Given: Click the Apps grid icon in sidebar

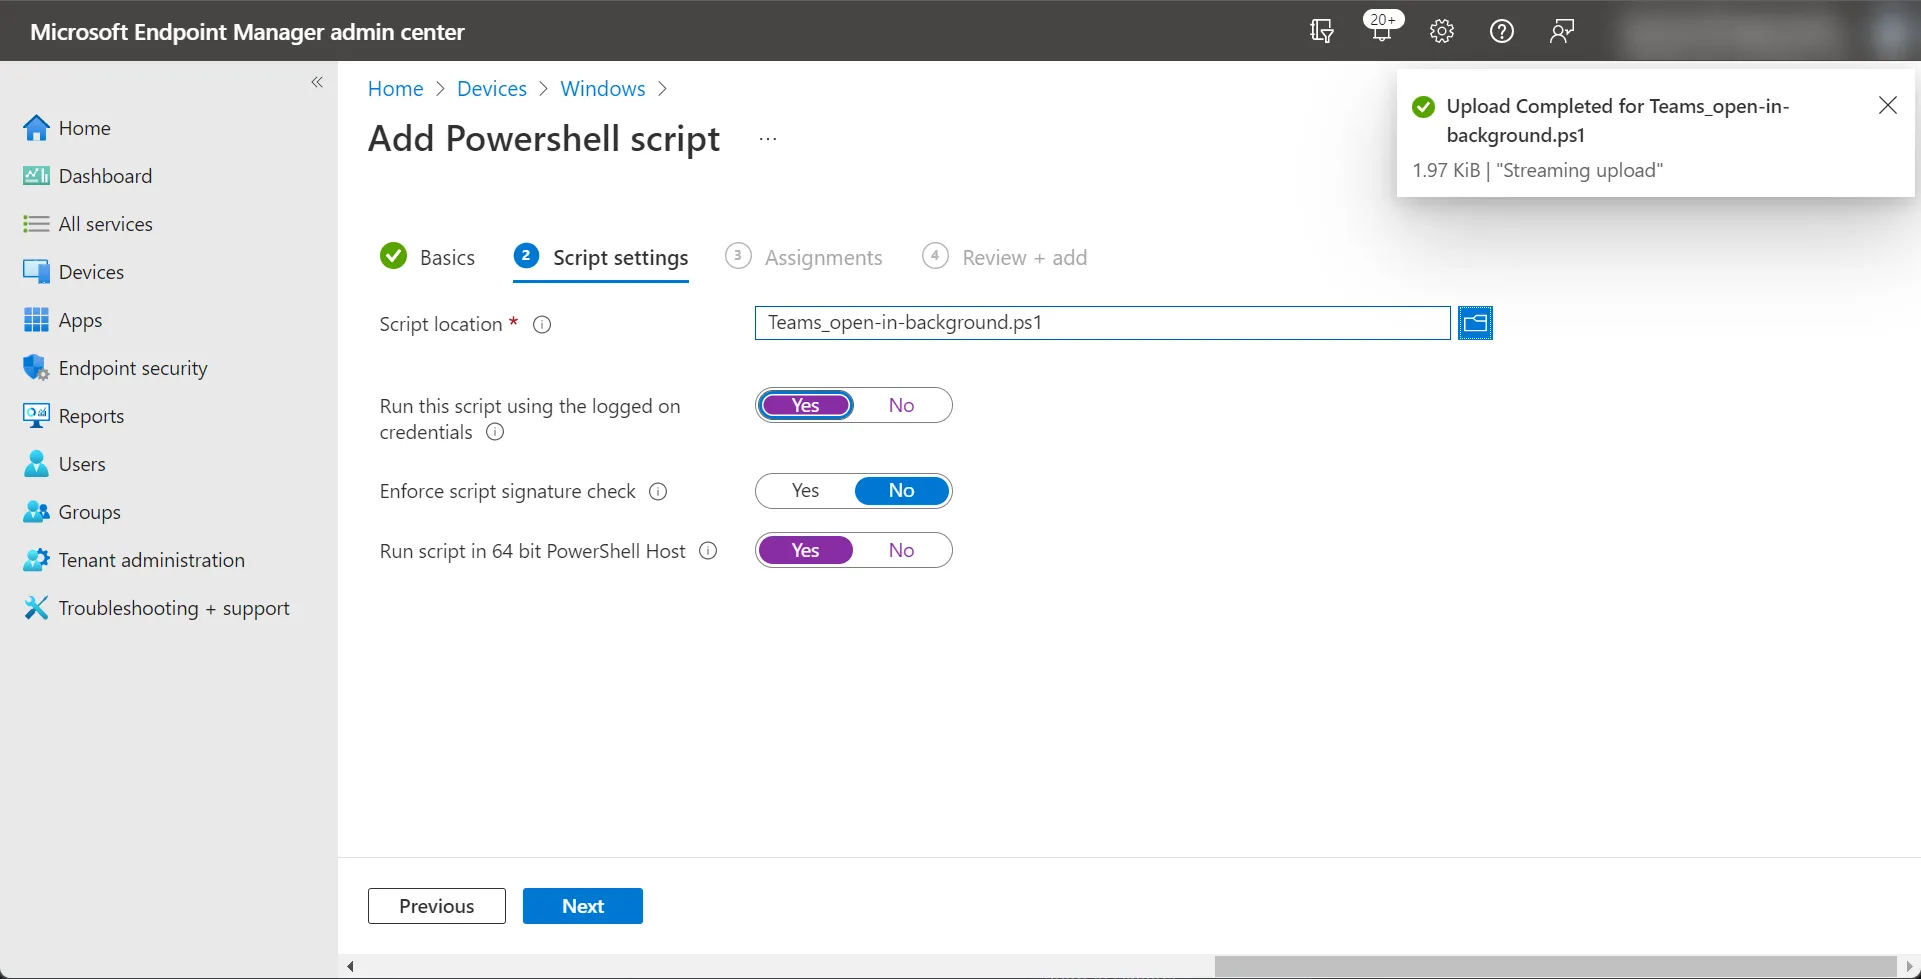Looking at the screenshot, I should [36, 320].
